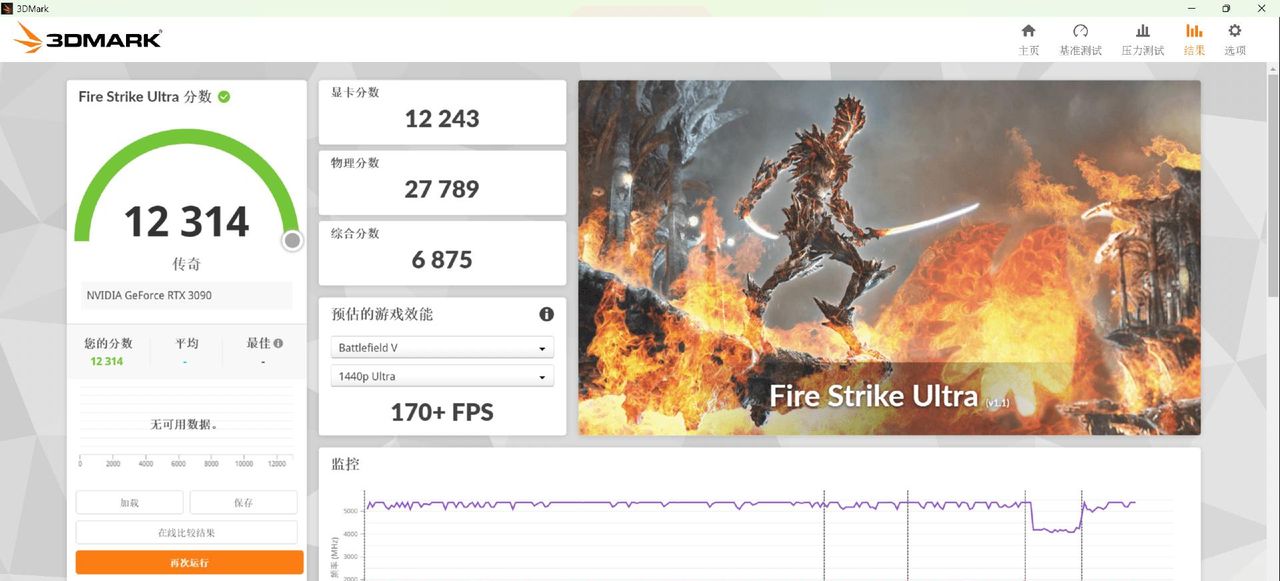The width and height of the screenshot is (1280, 581).
Task: Switch to the Results (结果) tab
Action: click(x=1194, y=40)
